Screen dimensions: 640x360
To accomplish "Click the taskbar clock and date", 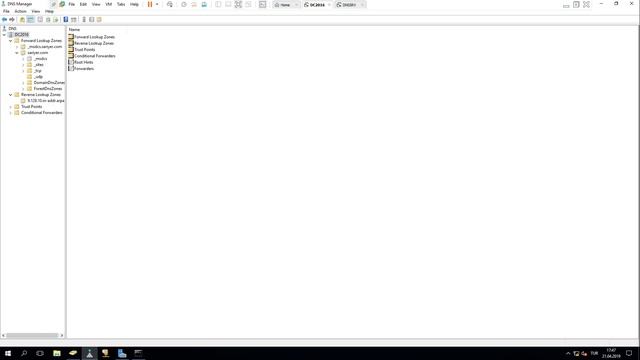I will coord(611,353).
